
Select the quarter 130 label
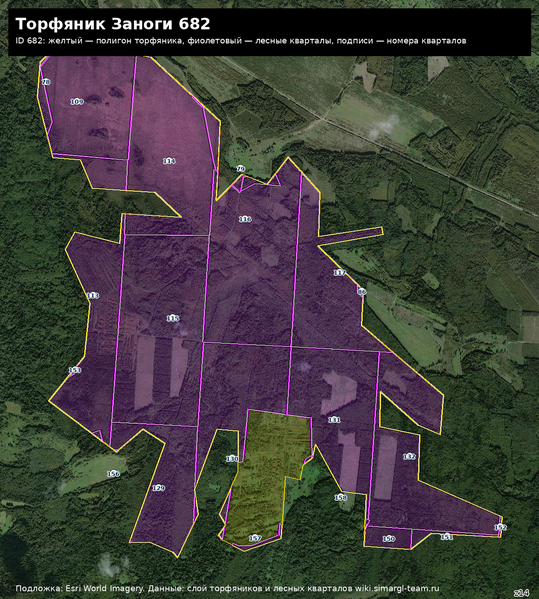232,458
